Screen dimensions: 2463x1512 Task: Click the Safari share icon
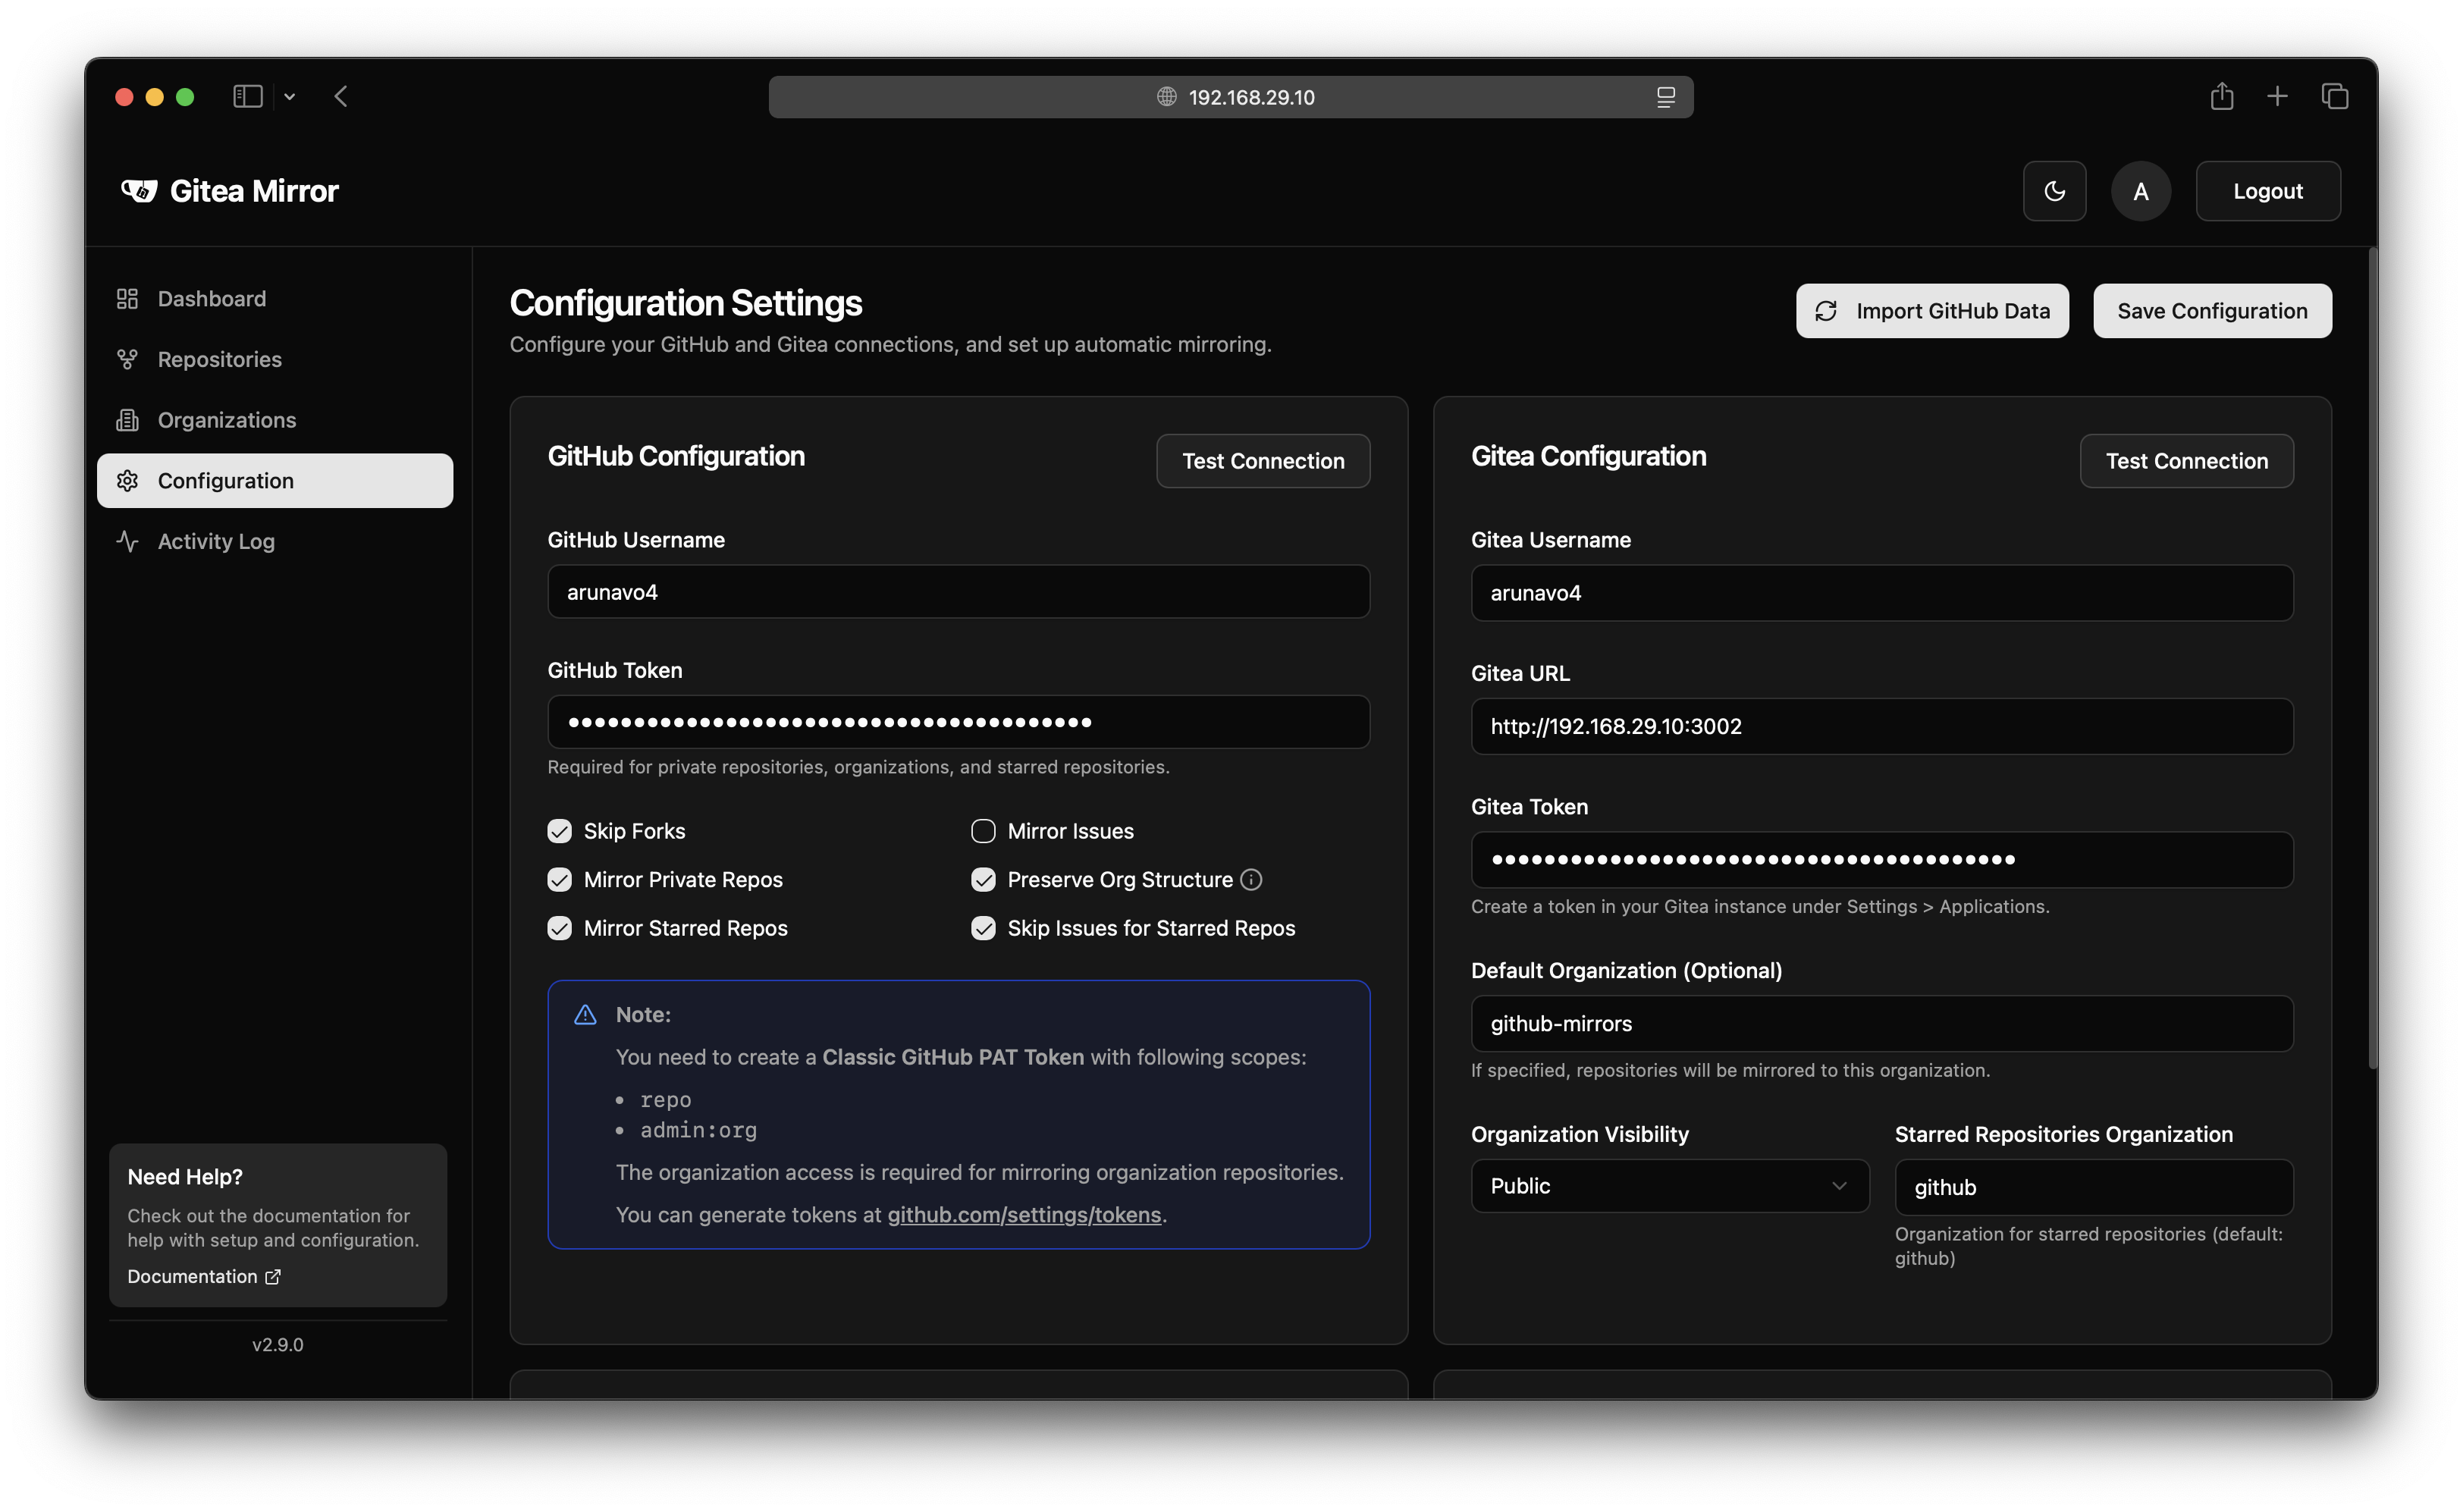[x=2221, y=97]
